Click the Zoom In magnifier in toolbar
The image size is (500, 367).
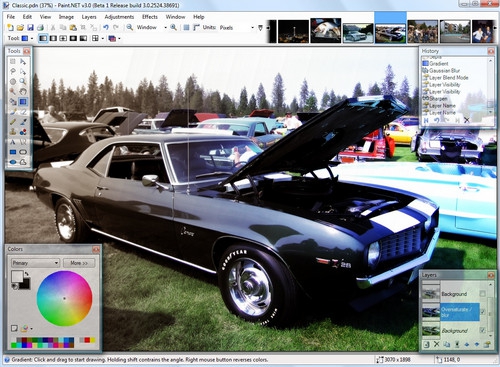[173, 27]
